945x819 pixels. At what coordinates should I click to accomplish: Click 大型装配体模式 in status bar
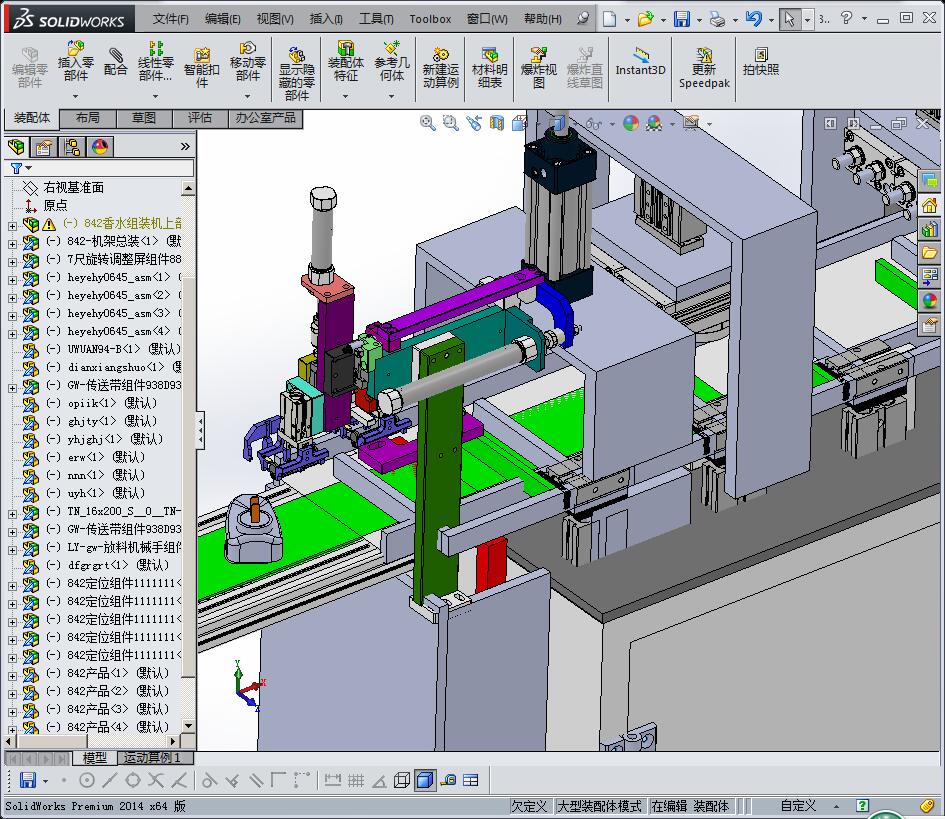point(598,806)
